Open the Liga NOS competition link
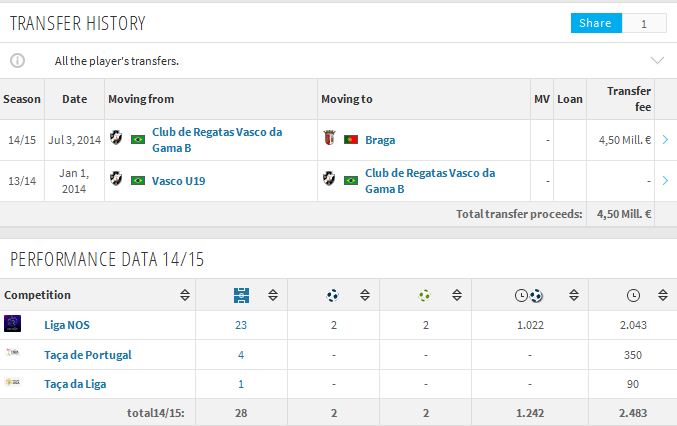Image resolution: width=677 pixels, height=426 pixels. [x=68, y=325]
